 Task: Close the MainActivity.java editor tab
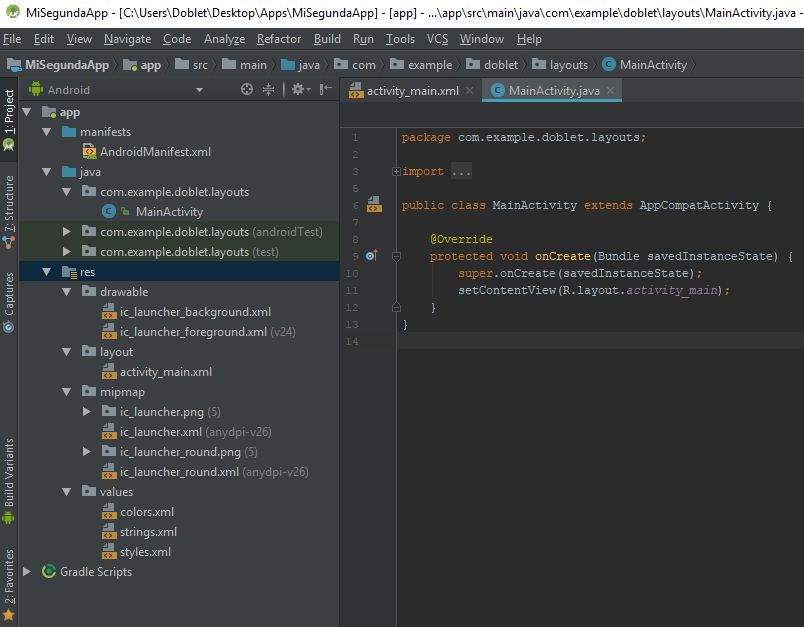[x=612, y=91]
